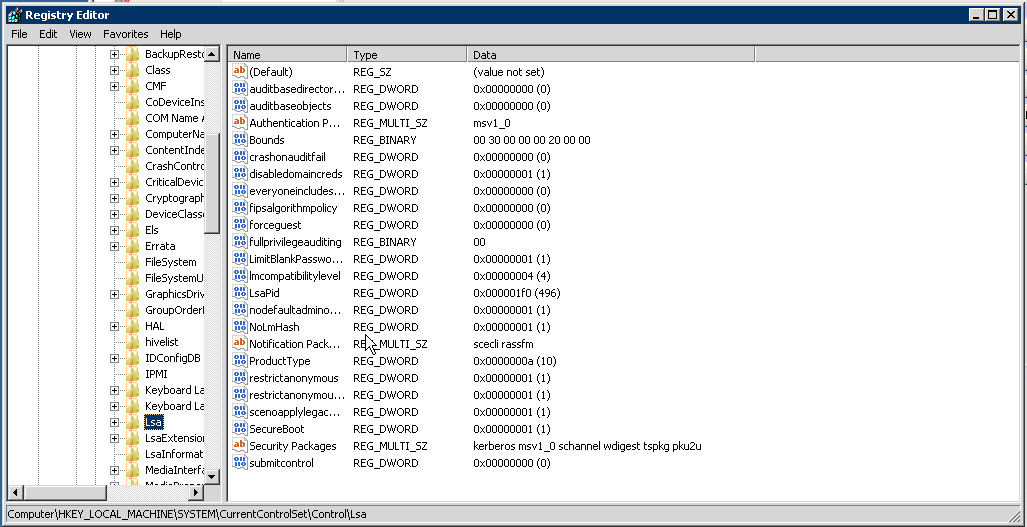Click the icon next to forceguest
Viewport: 1027px width, 527px height.
point(240,225)
